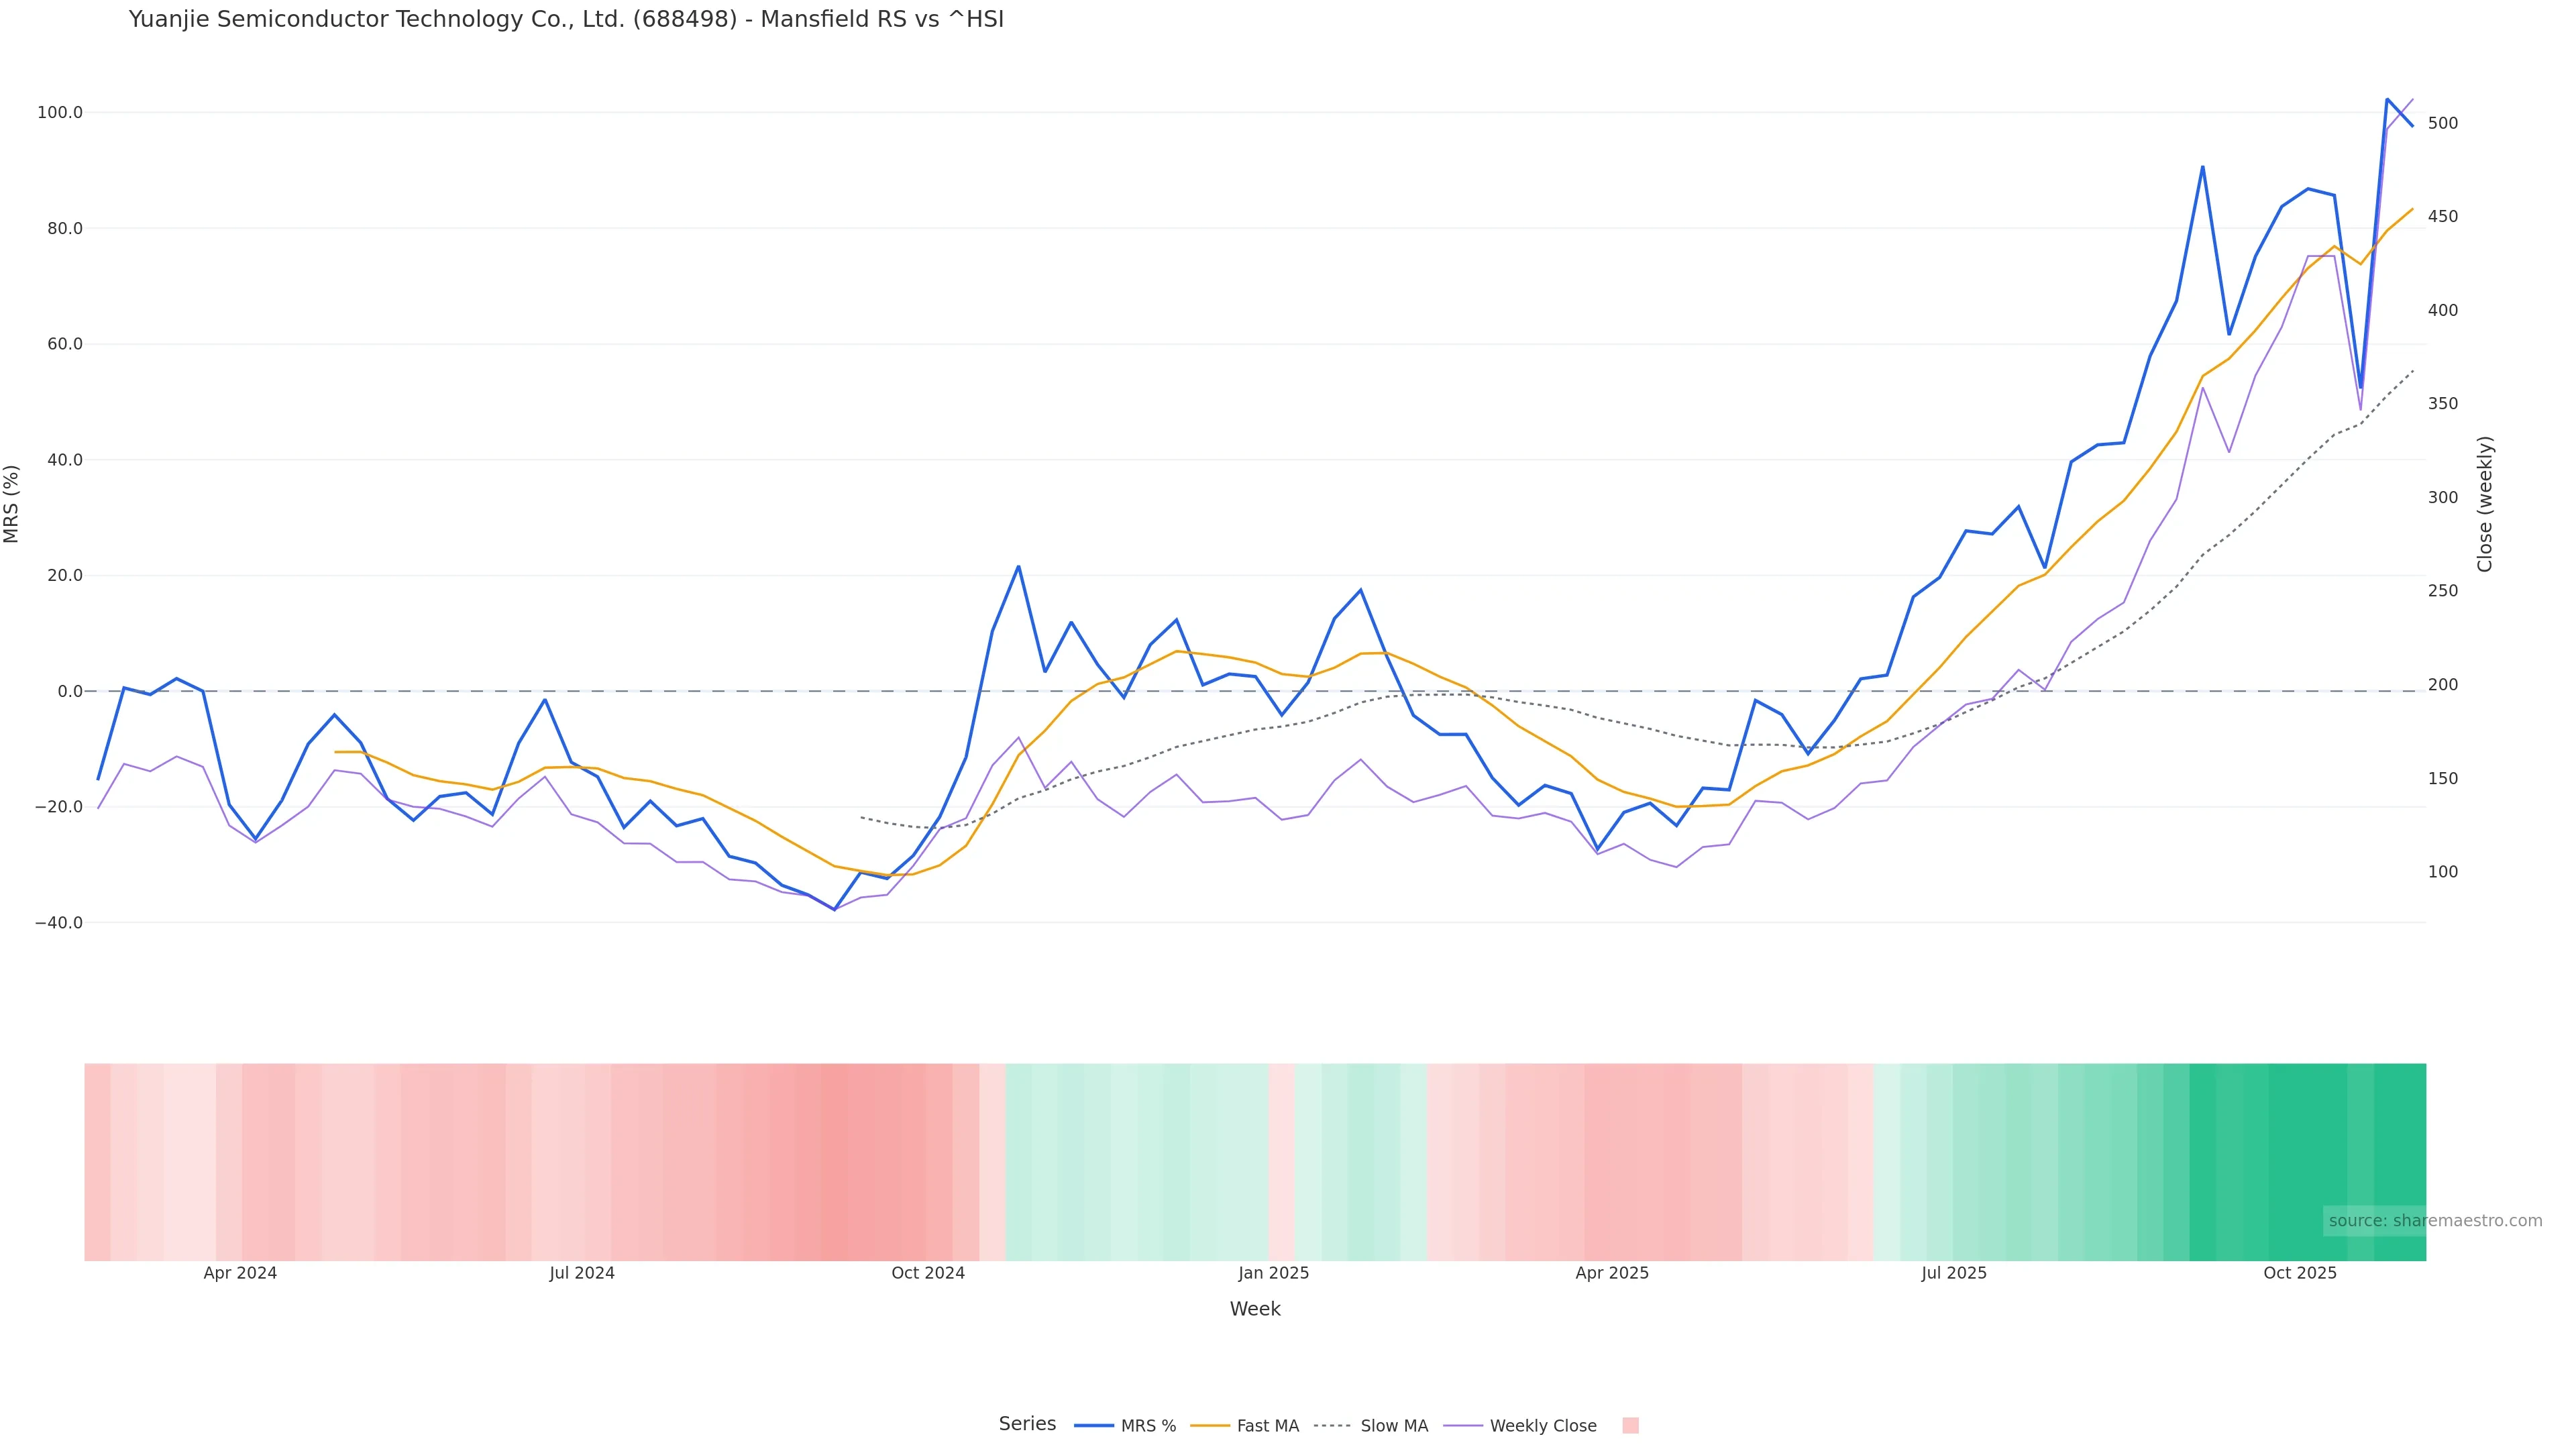Image resolution: width=2576 pixels, height=1449 pixels.
Task: Click the pink legend swatch after Weekly Close
Action: 1630,1426
